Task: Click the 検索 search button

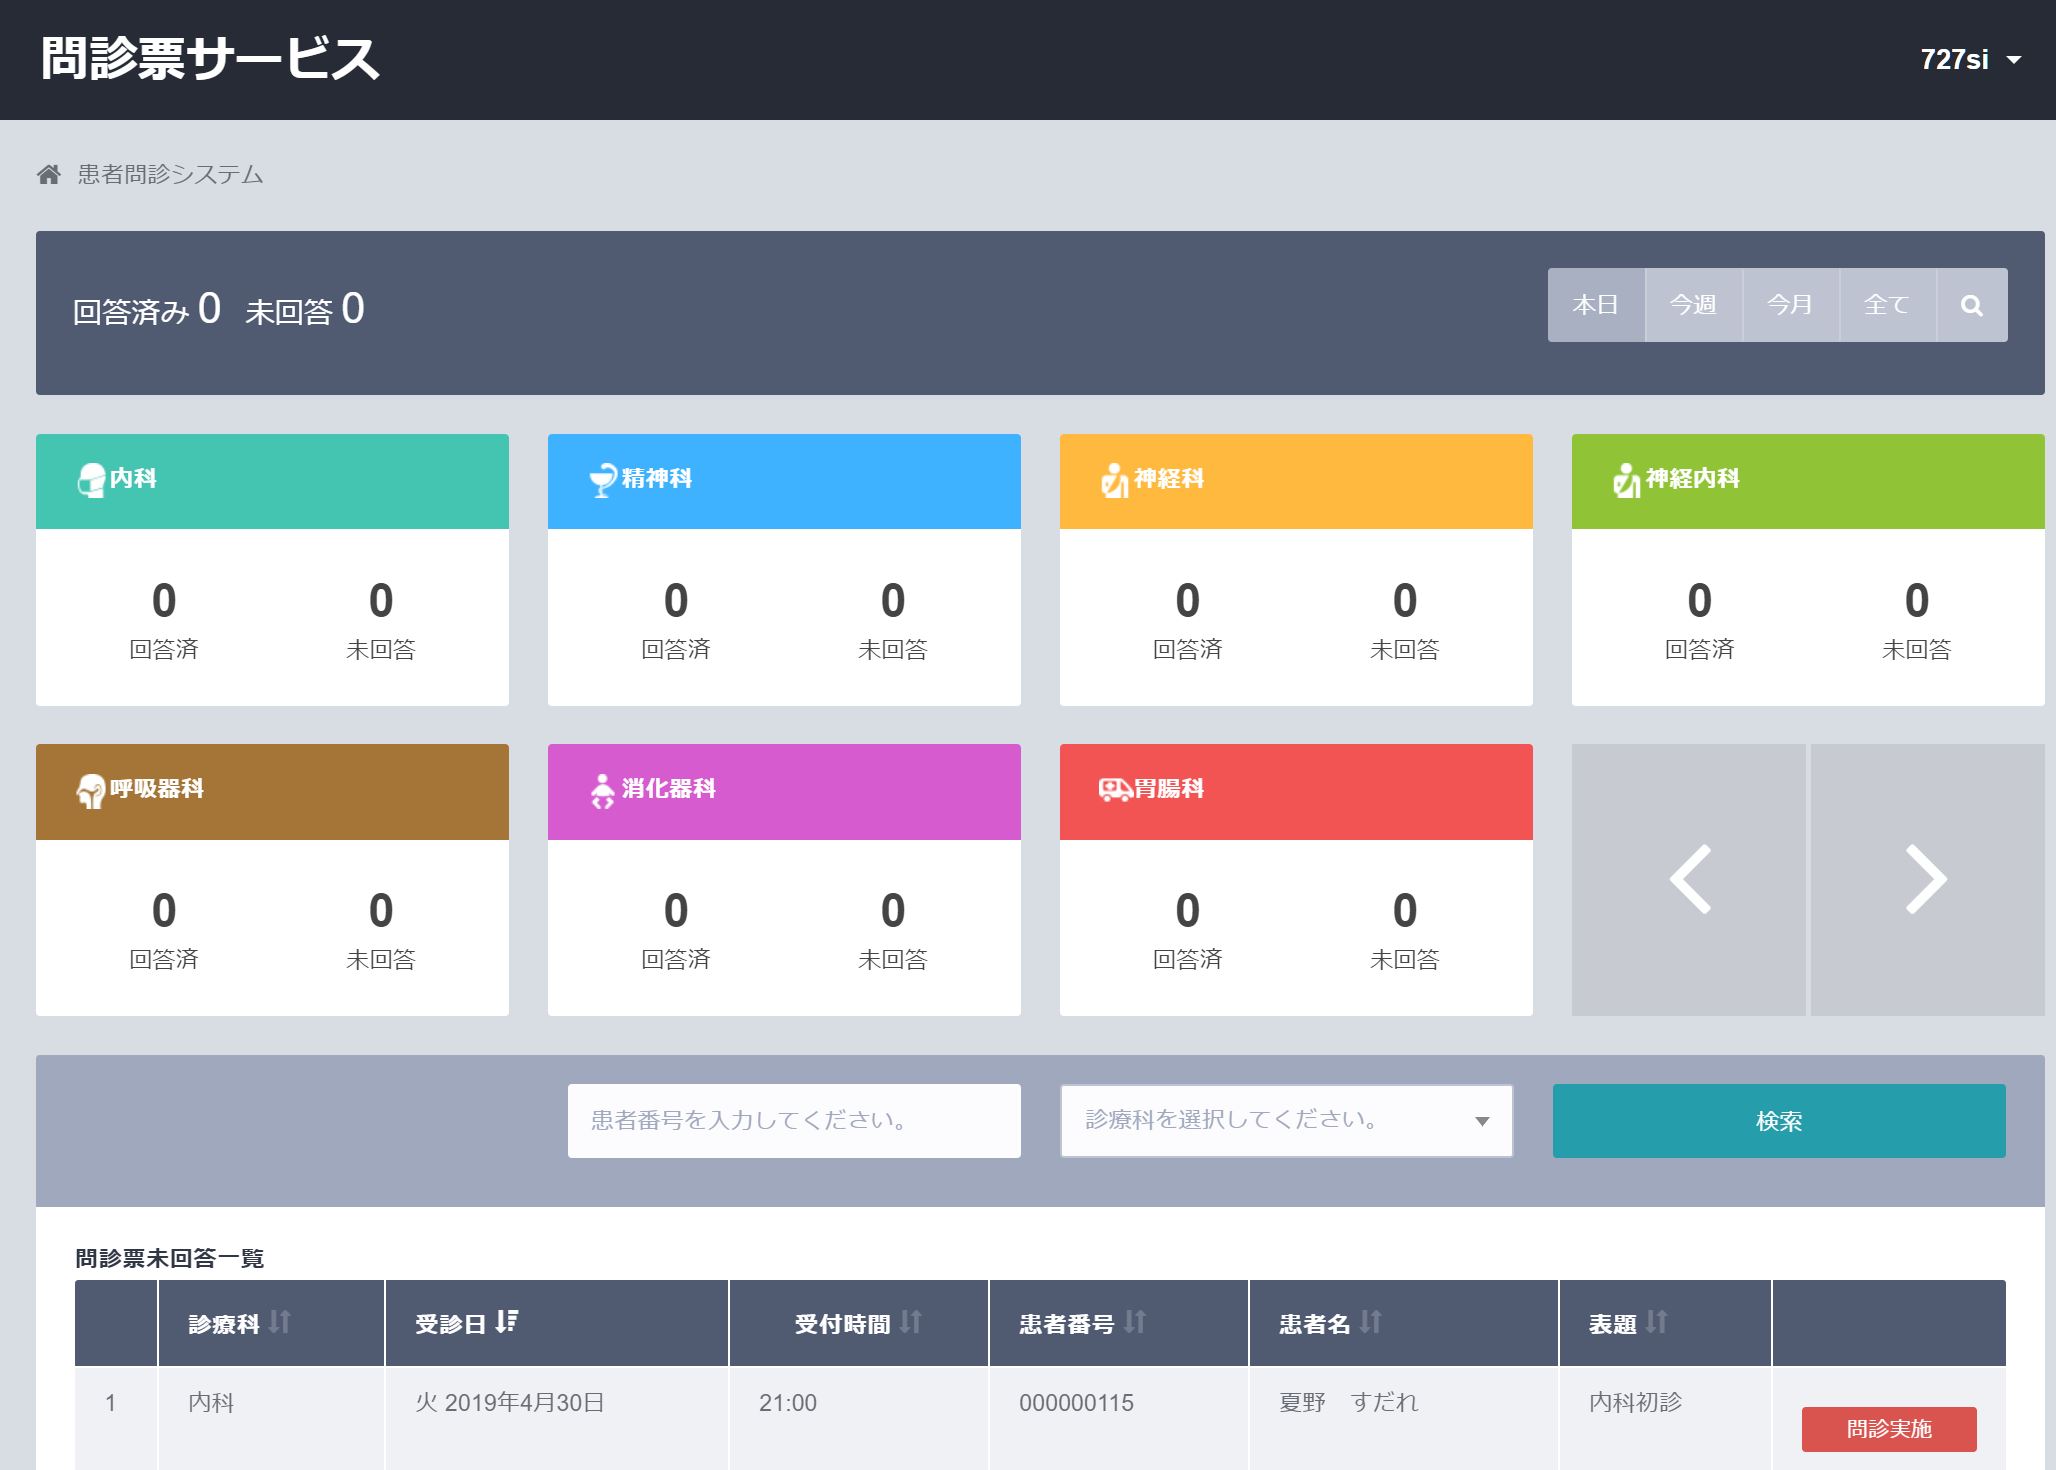Action: pyautogui.click(x=1779, y=1121)
